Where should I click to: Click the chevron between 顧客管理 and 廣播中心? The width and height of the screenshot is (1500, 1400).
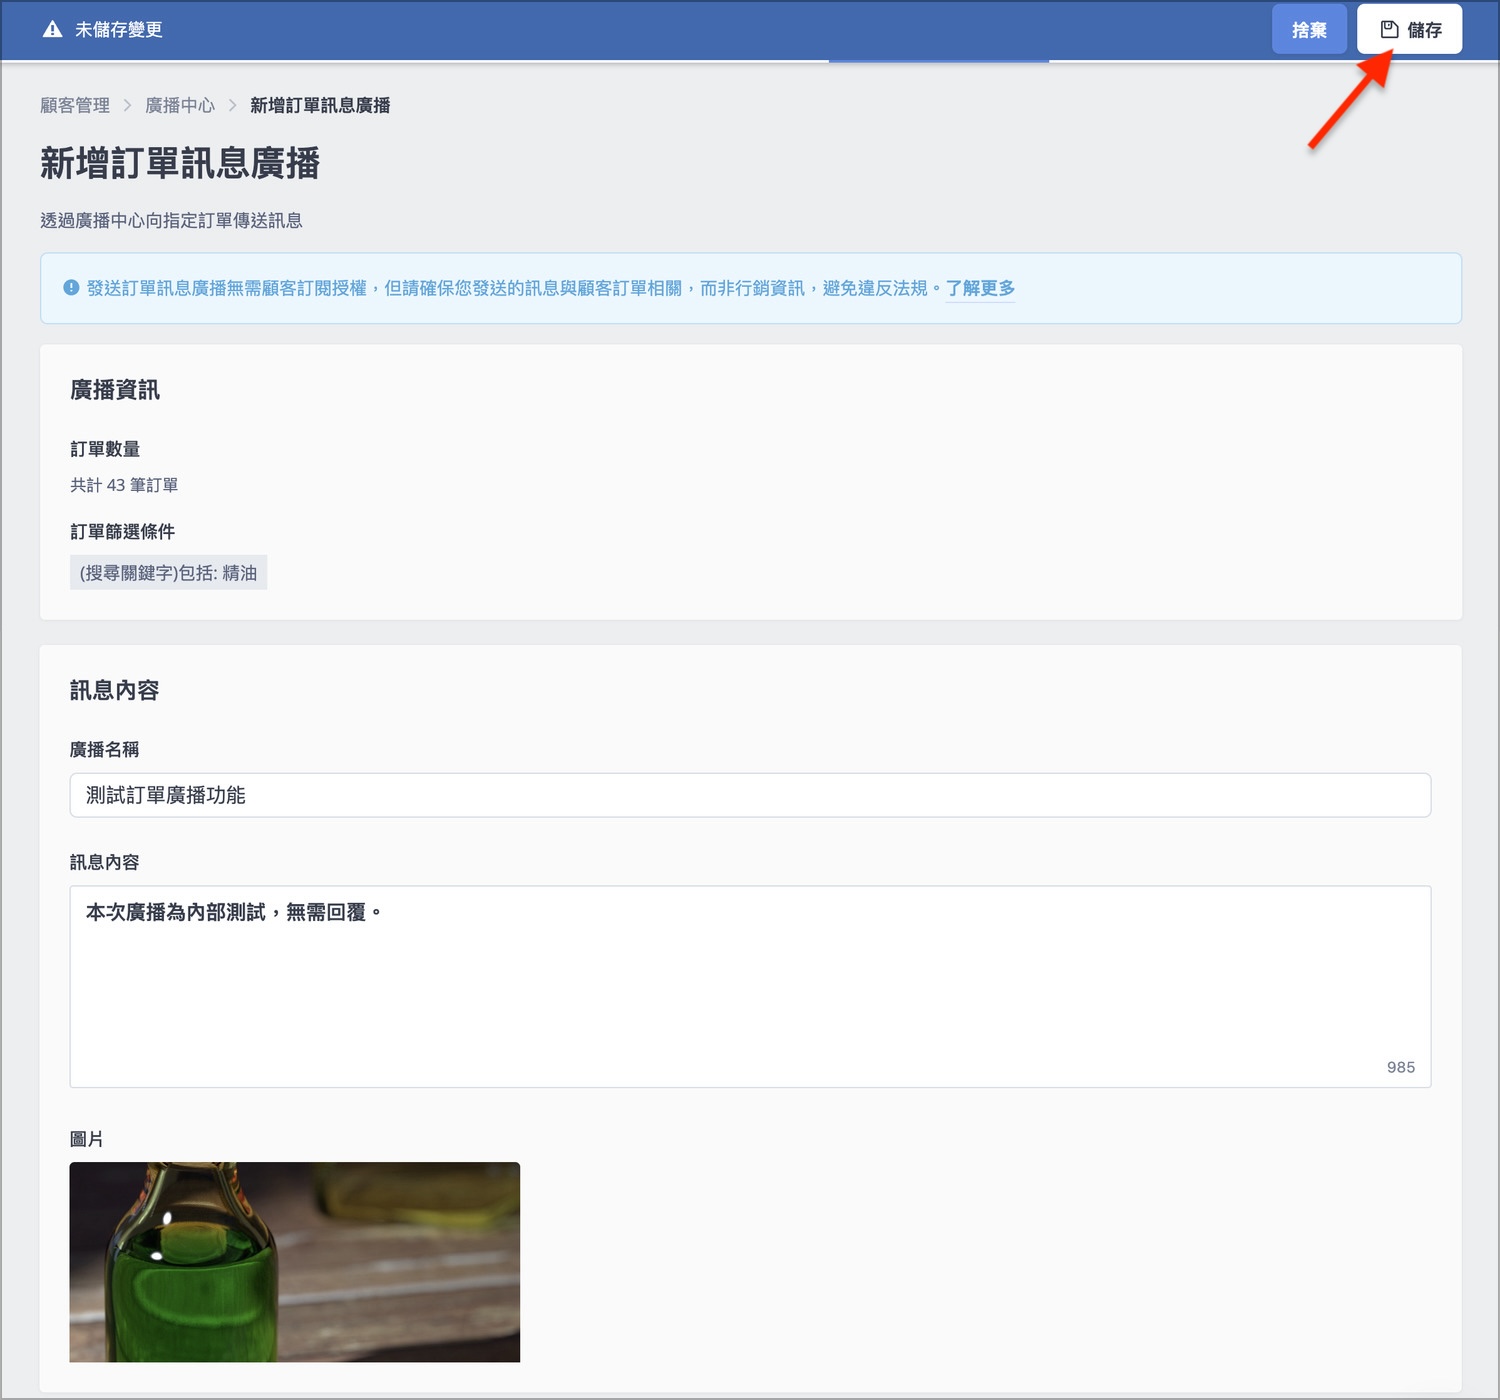pos(128,105)
